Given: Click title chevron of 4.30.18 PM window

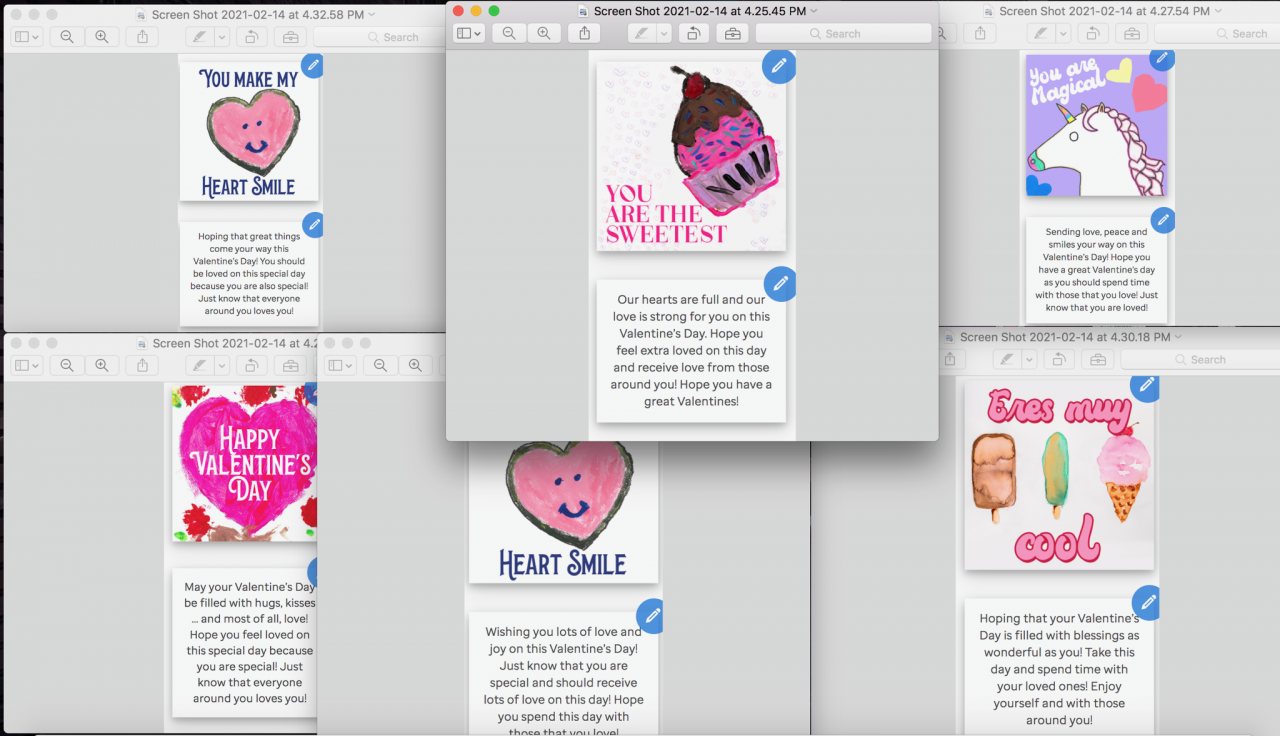Looking at the screenshot, I should [x=1178, y=336].
